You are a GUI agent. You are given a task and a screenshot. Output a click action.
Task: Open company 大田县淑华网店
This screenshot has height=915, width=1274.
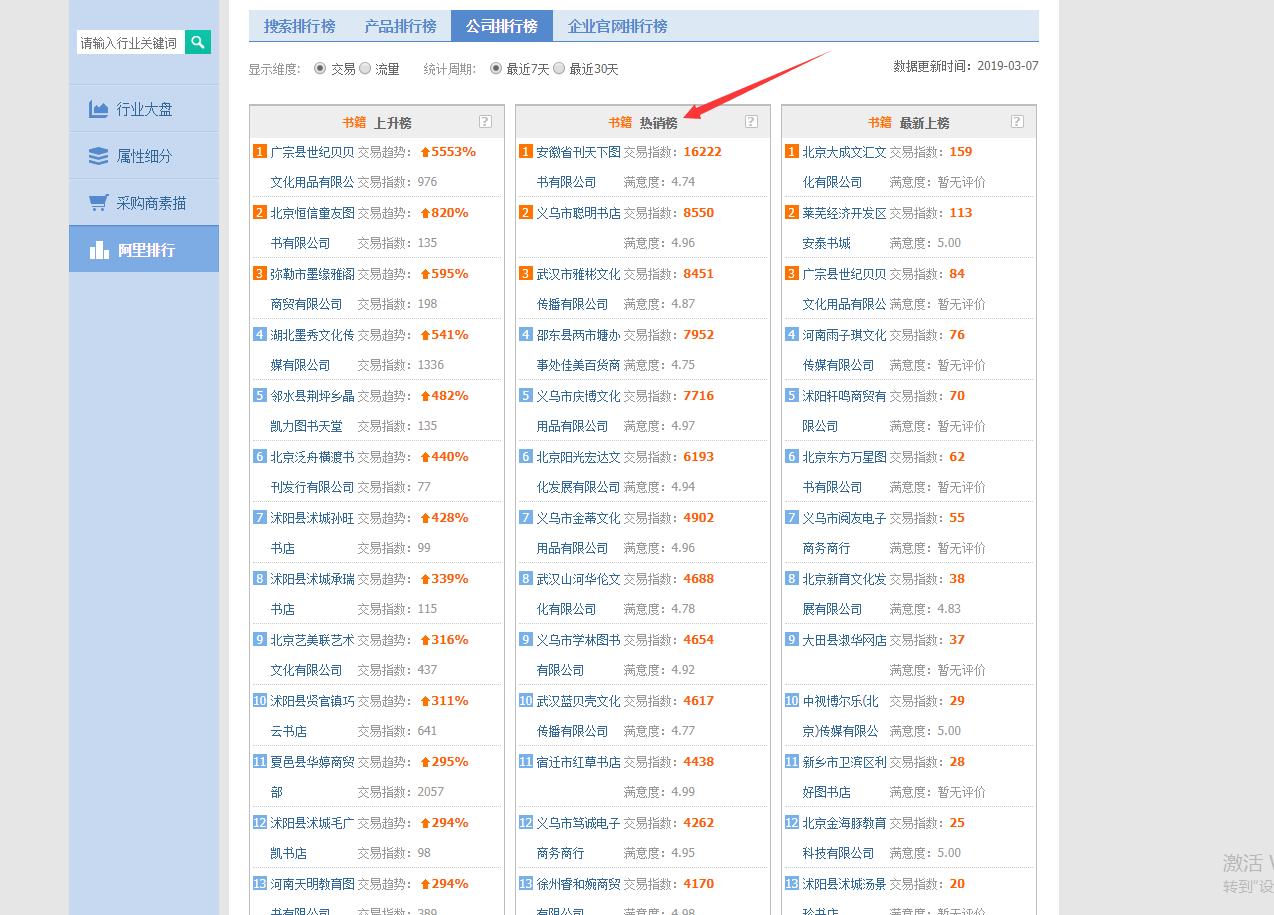tap(844, 640)
